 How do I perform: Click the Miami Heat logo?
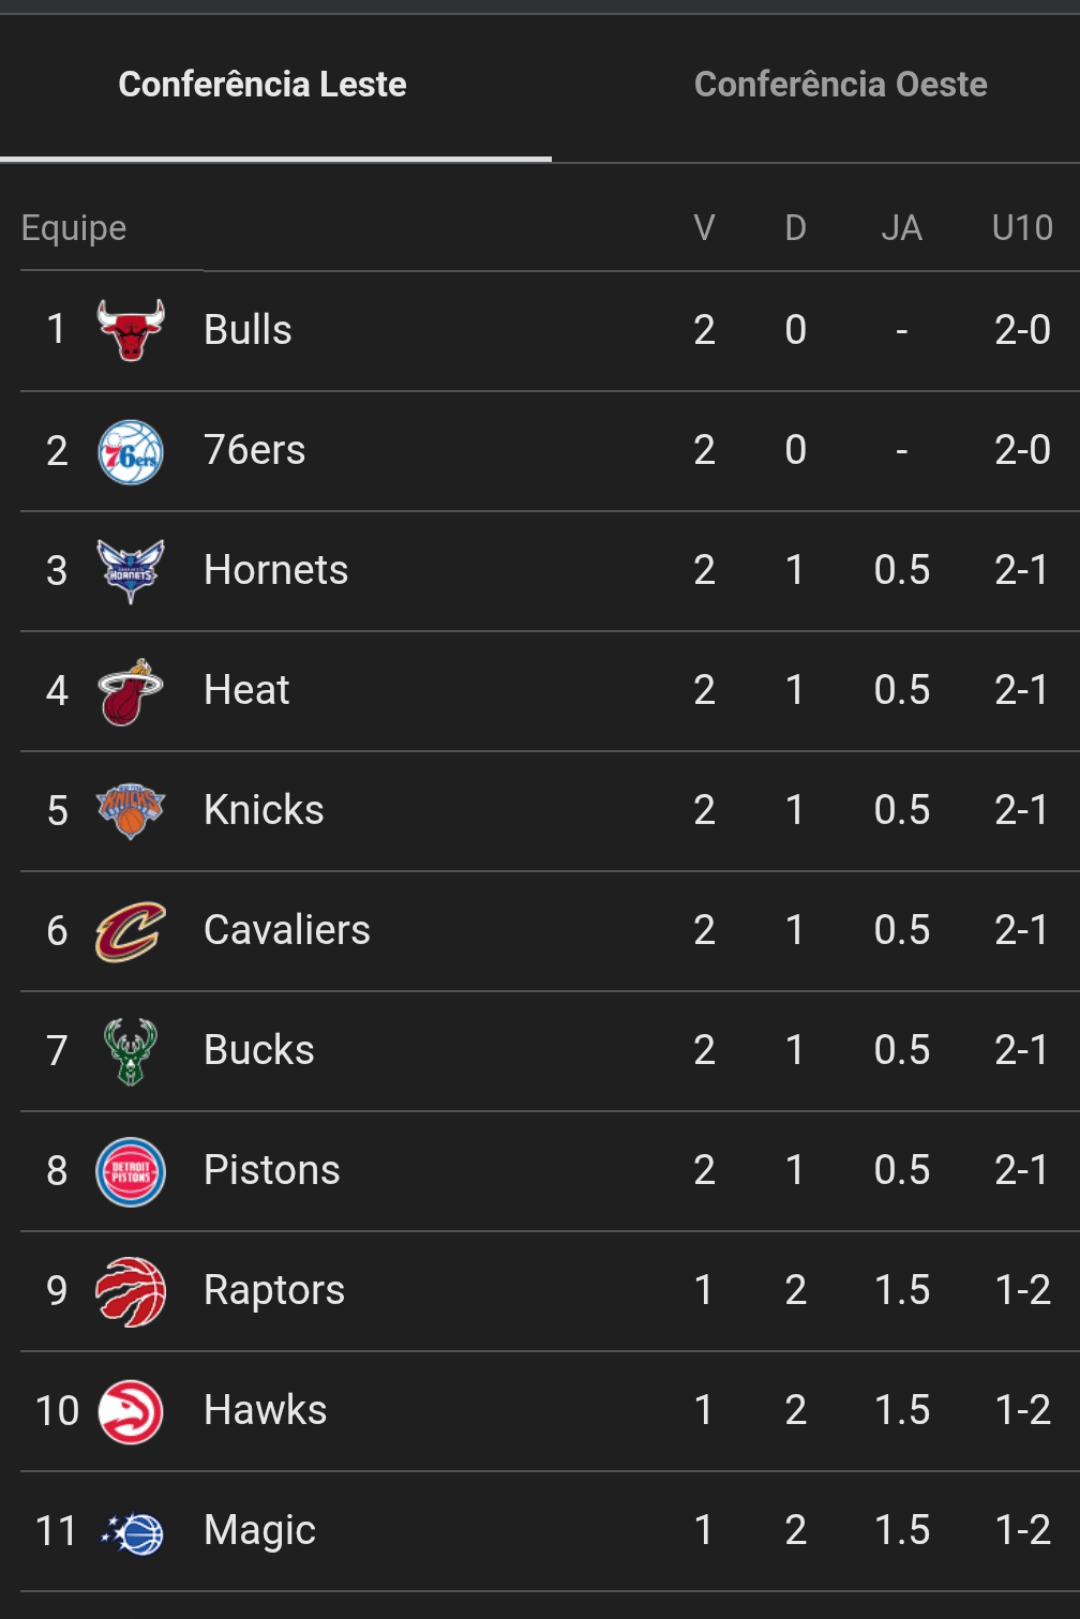tap(131, 691)
